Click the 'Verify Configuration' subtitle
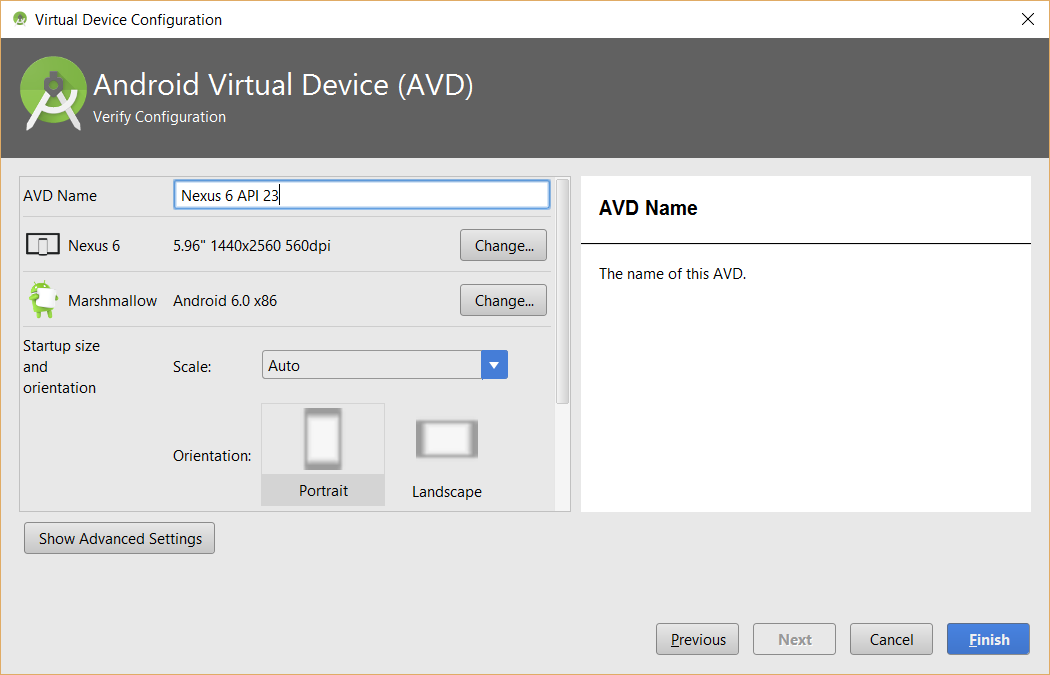 [x=159, y=117]
